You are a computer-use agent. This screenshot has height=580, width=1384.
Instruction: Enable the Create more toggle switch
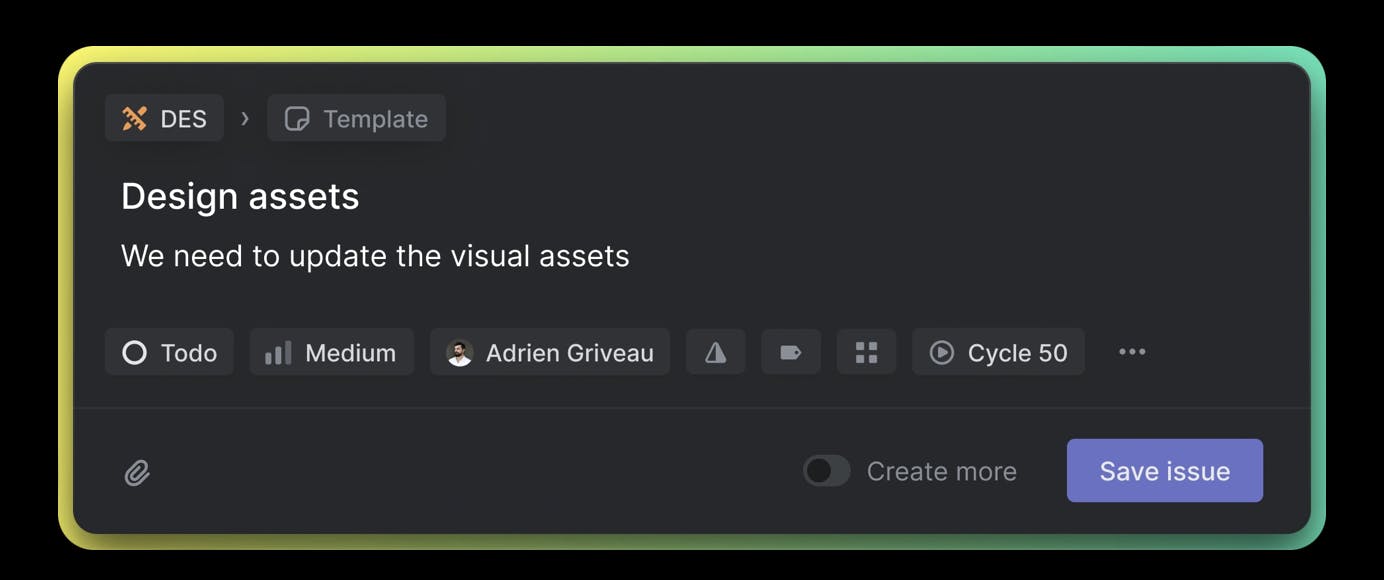coord(827,471)
